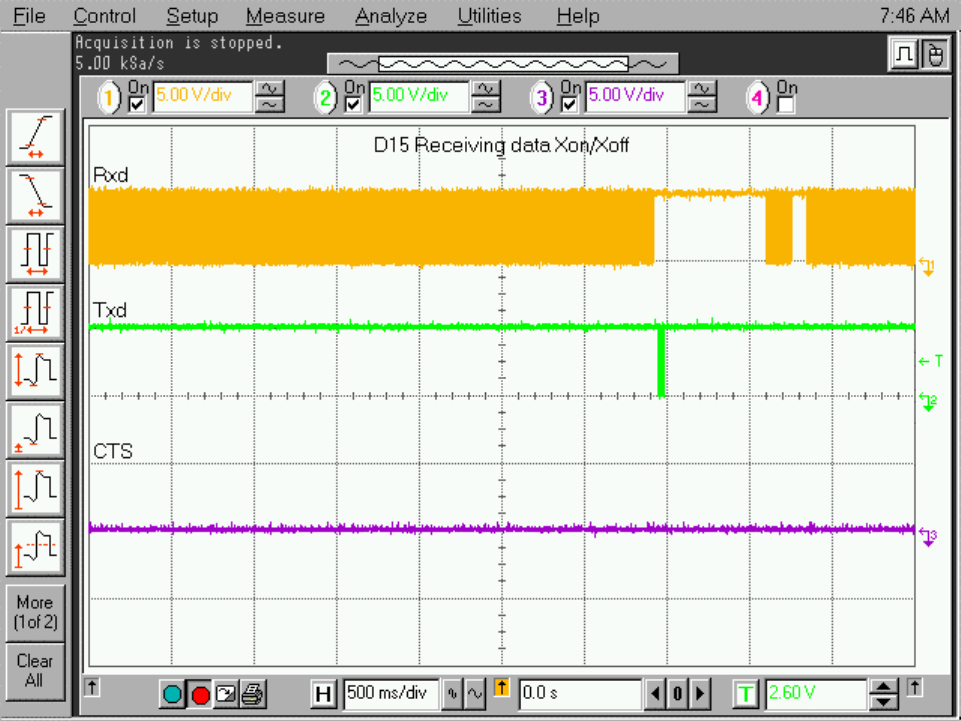The image size is (961, 721).
Task: Click the narrow-wave timebase button
Action: [453, 693]
